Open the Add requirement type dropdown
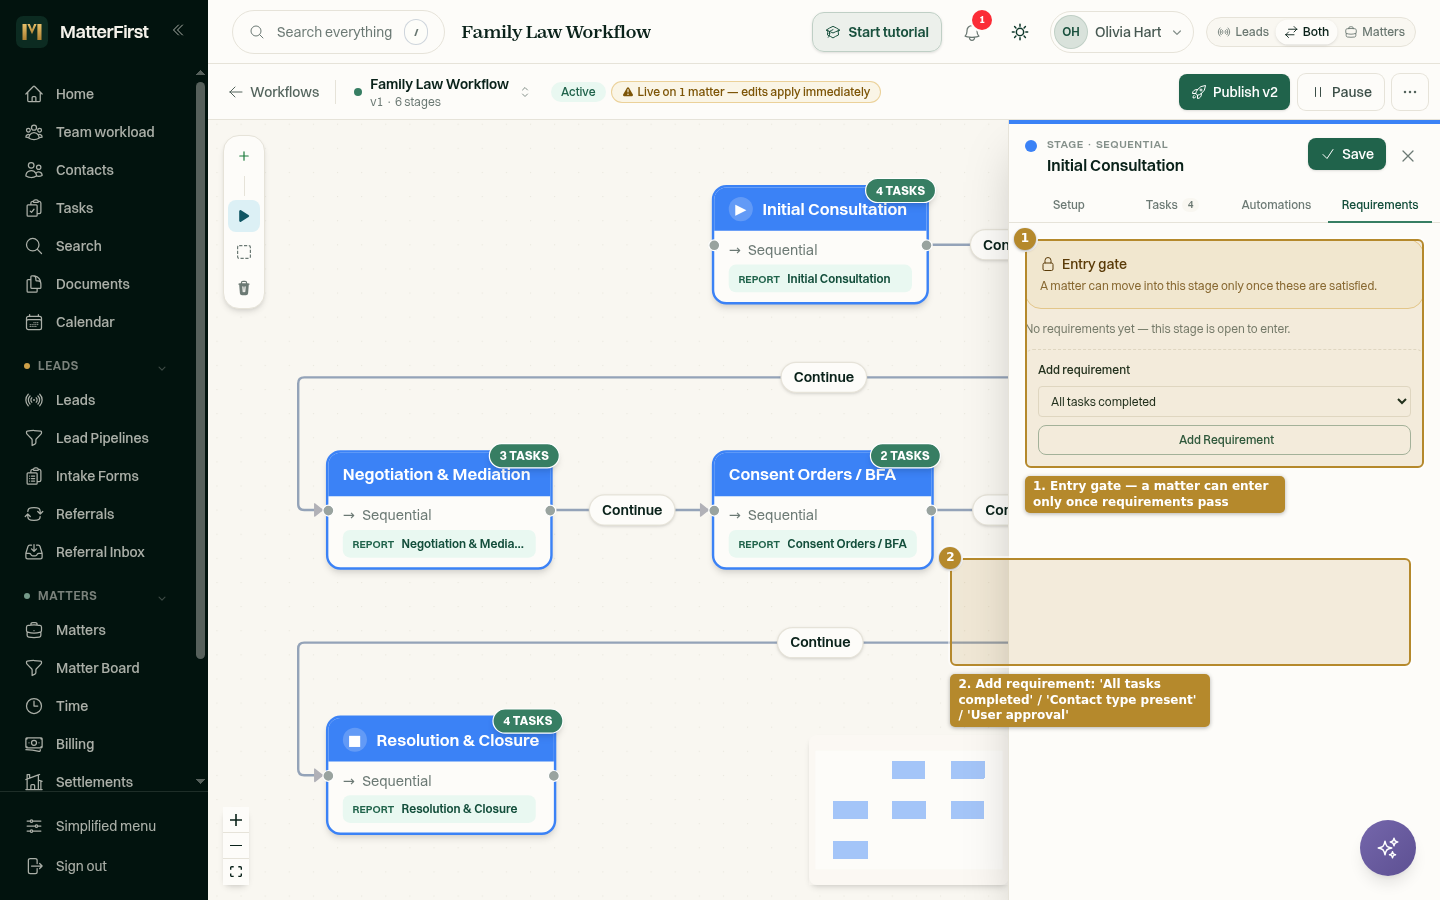 click(1224, 402)
